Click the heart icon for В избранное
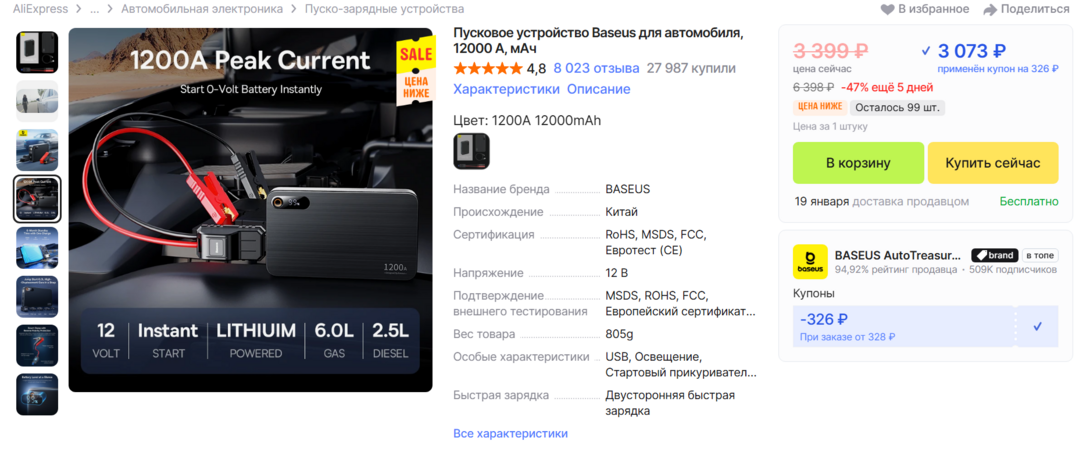 [x=887, y=9]
